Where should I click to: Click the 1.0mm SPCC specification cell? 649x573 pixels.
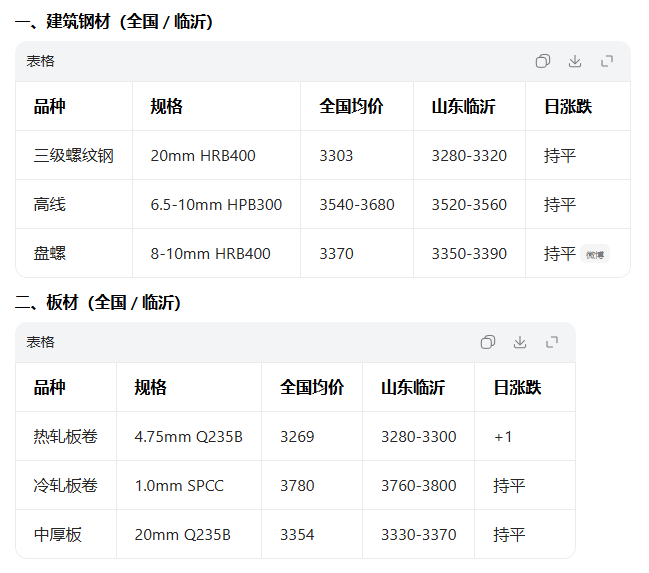coord(179,486)
